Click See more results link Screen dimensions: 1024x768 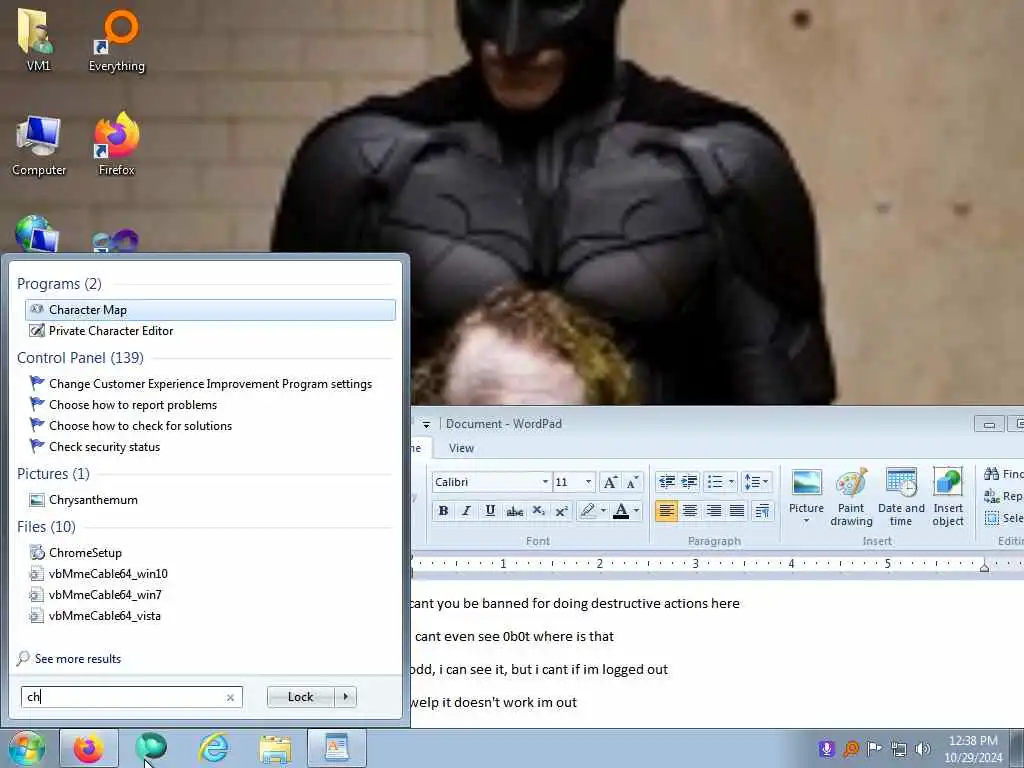click(x=78, y=658)
